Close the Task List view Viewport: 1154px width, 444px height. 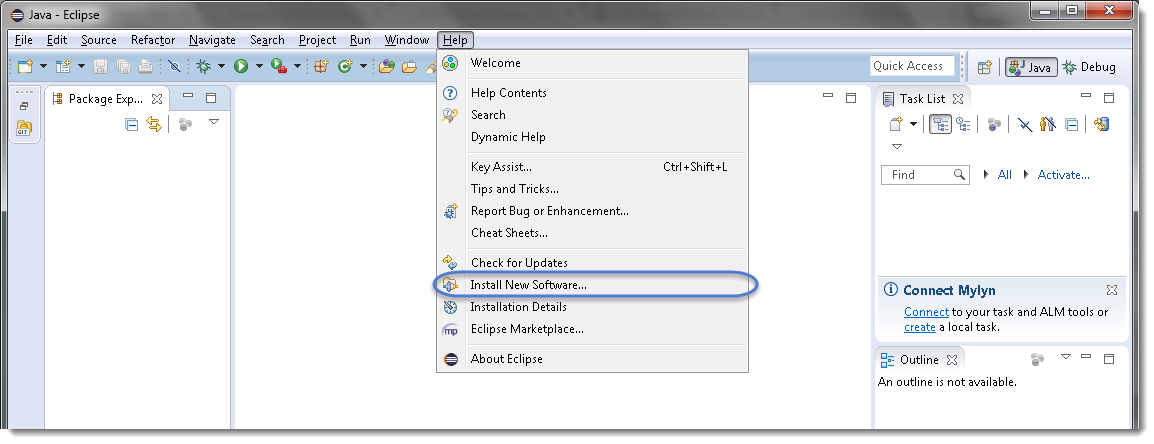(958, 98)
